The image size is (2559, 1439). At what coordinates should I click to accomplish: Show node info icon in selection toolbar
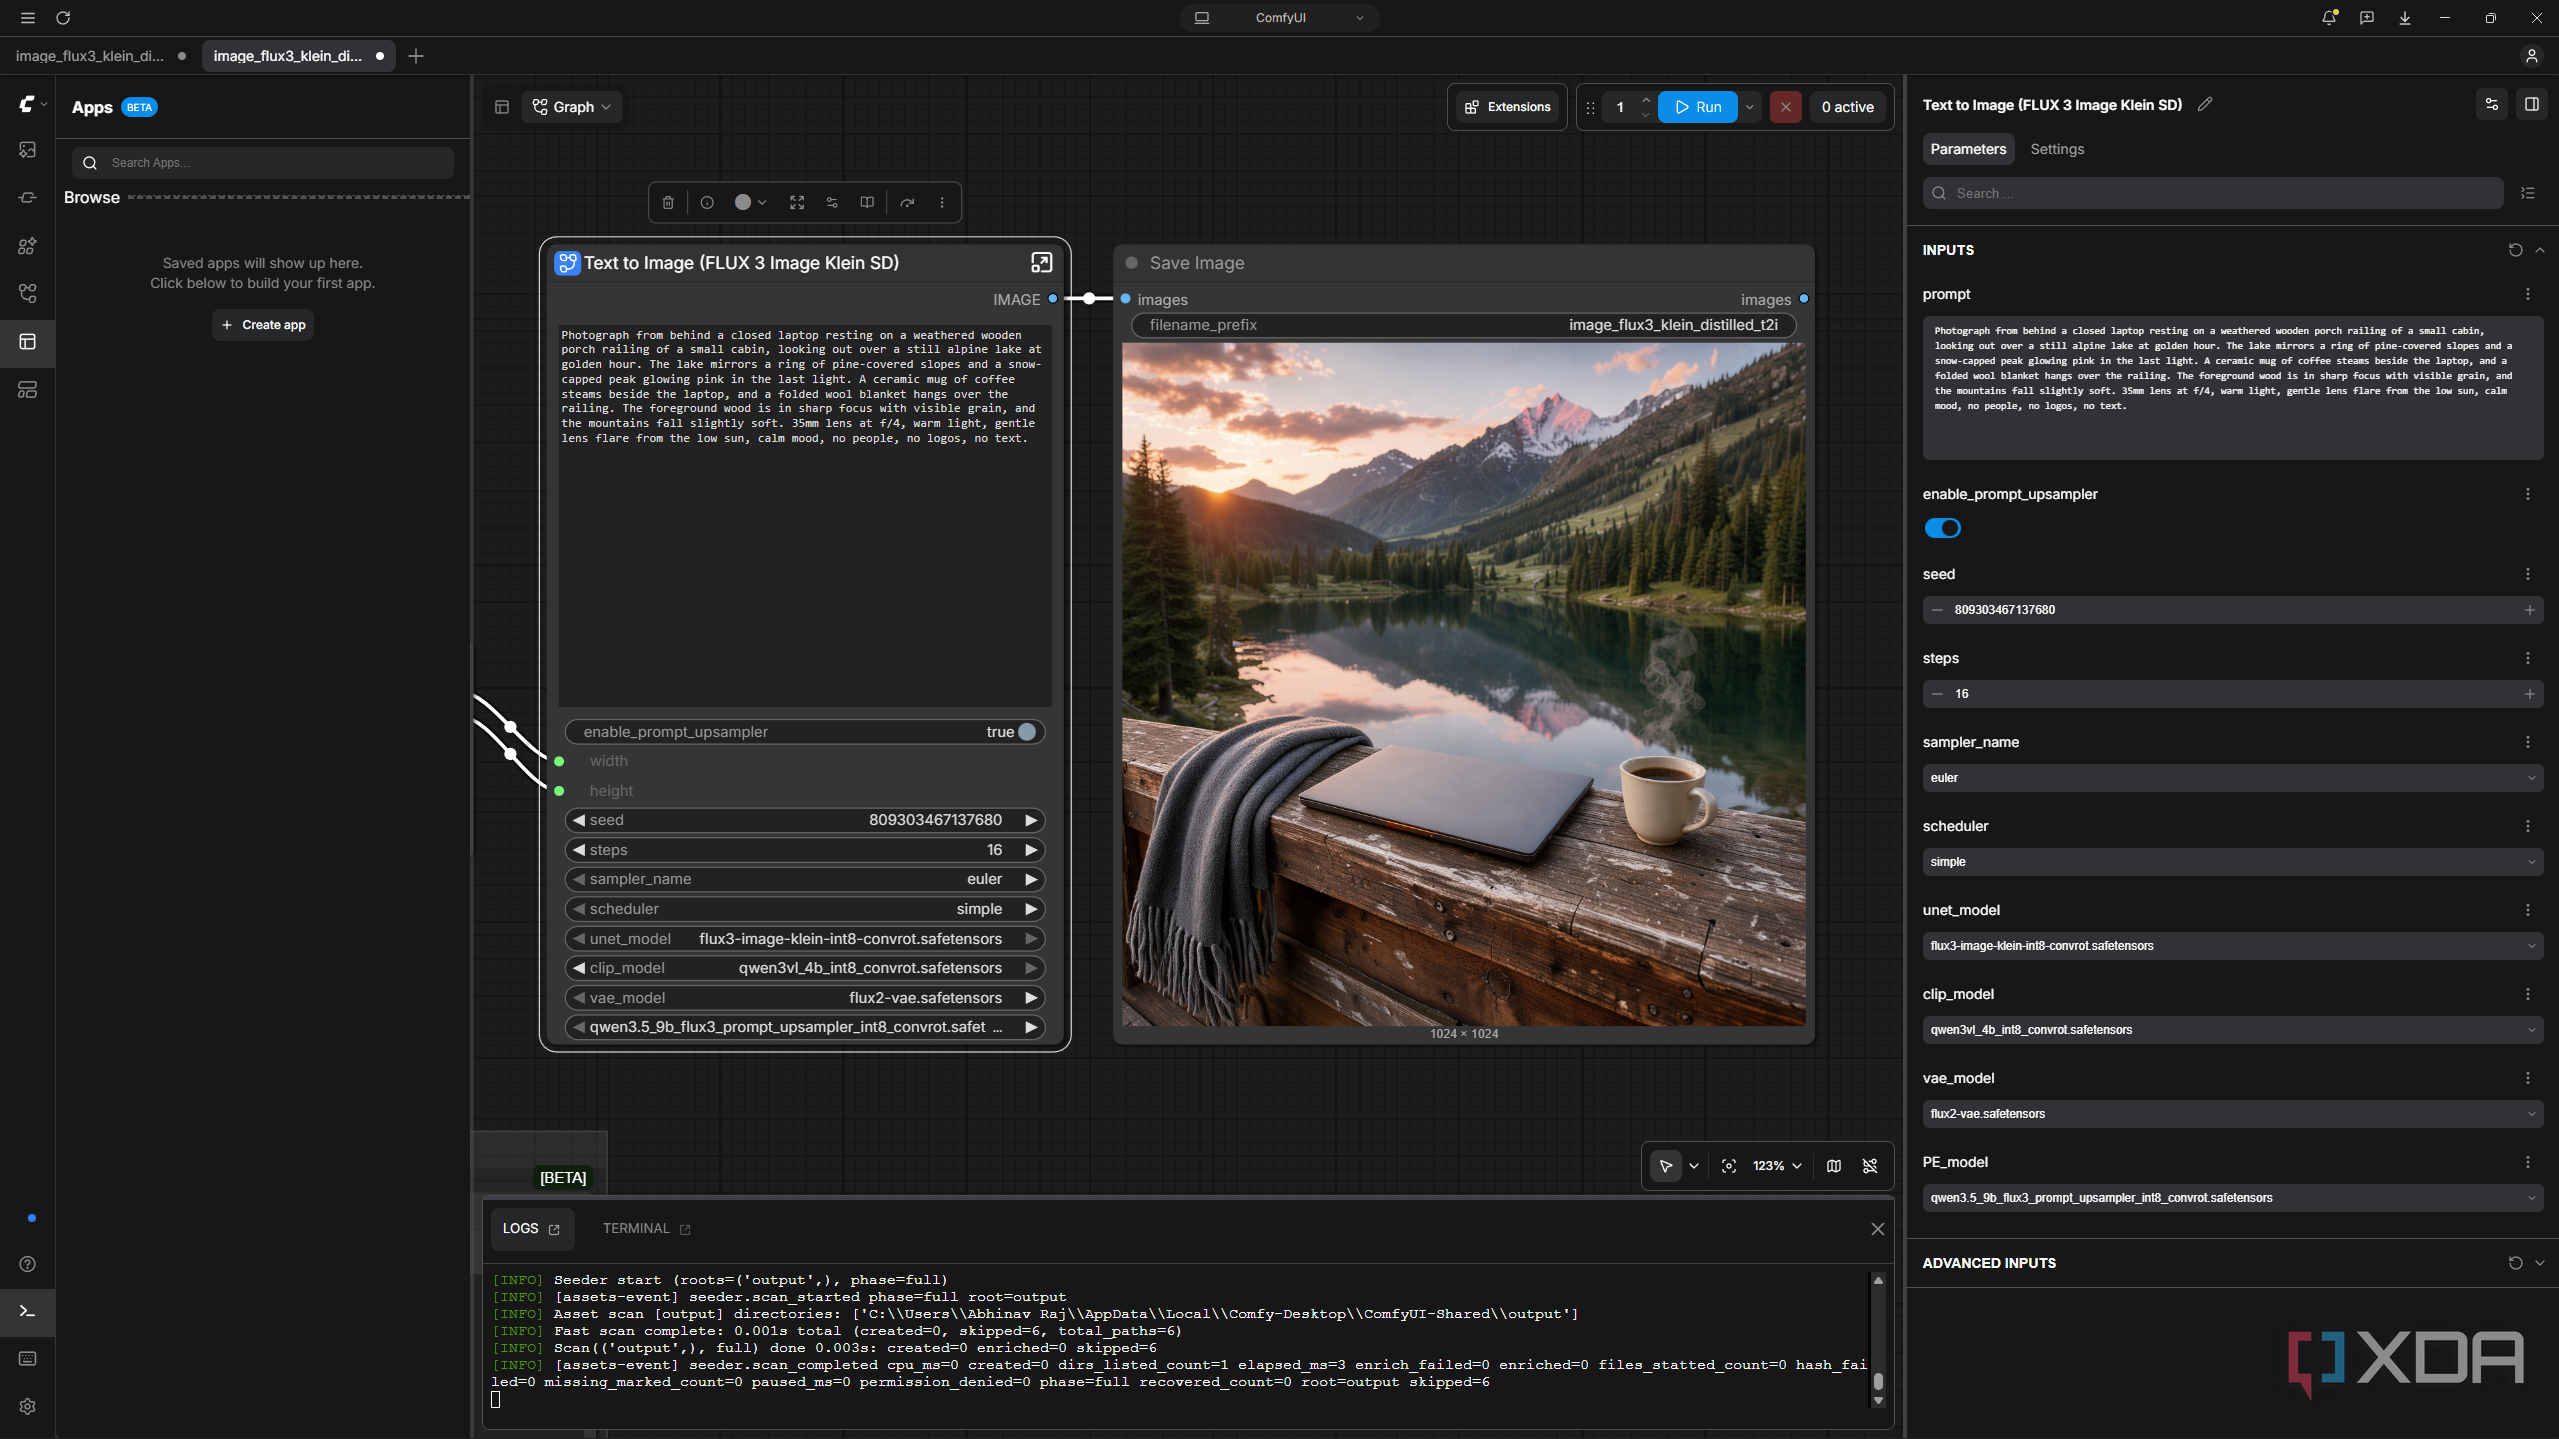point(707,202)
